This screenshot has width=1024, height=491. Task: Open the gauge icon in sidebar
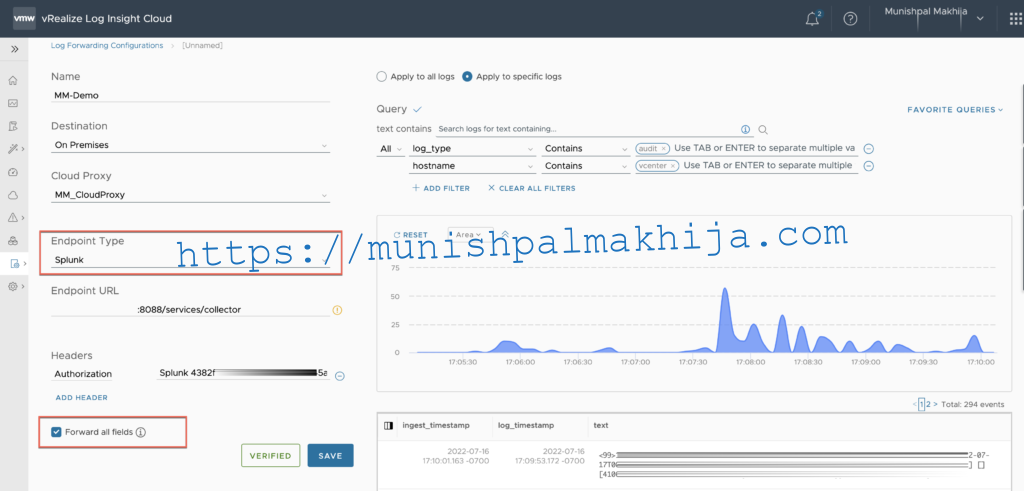click(12, 172)
